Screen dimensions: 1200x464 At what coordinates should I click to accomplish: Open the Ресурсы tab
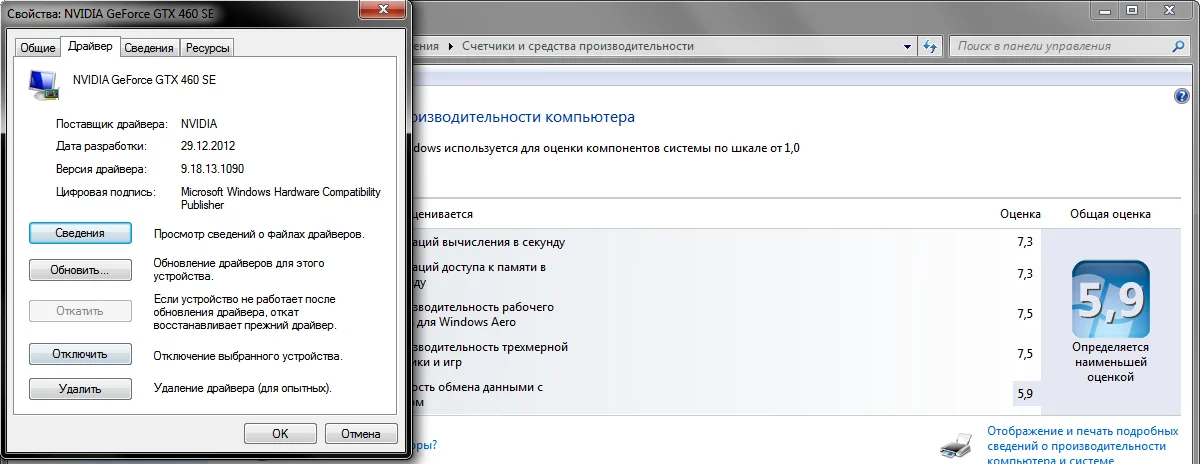[207, 48]
